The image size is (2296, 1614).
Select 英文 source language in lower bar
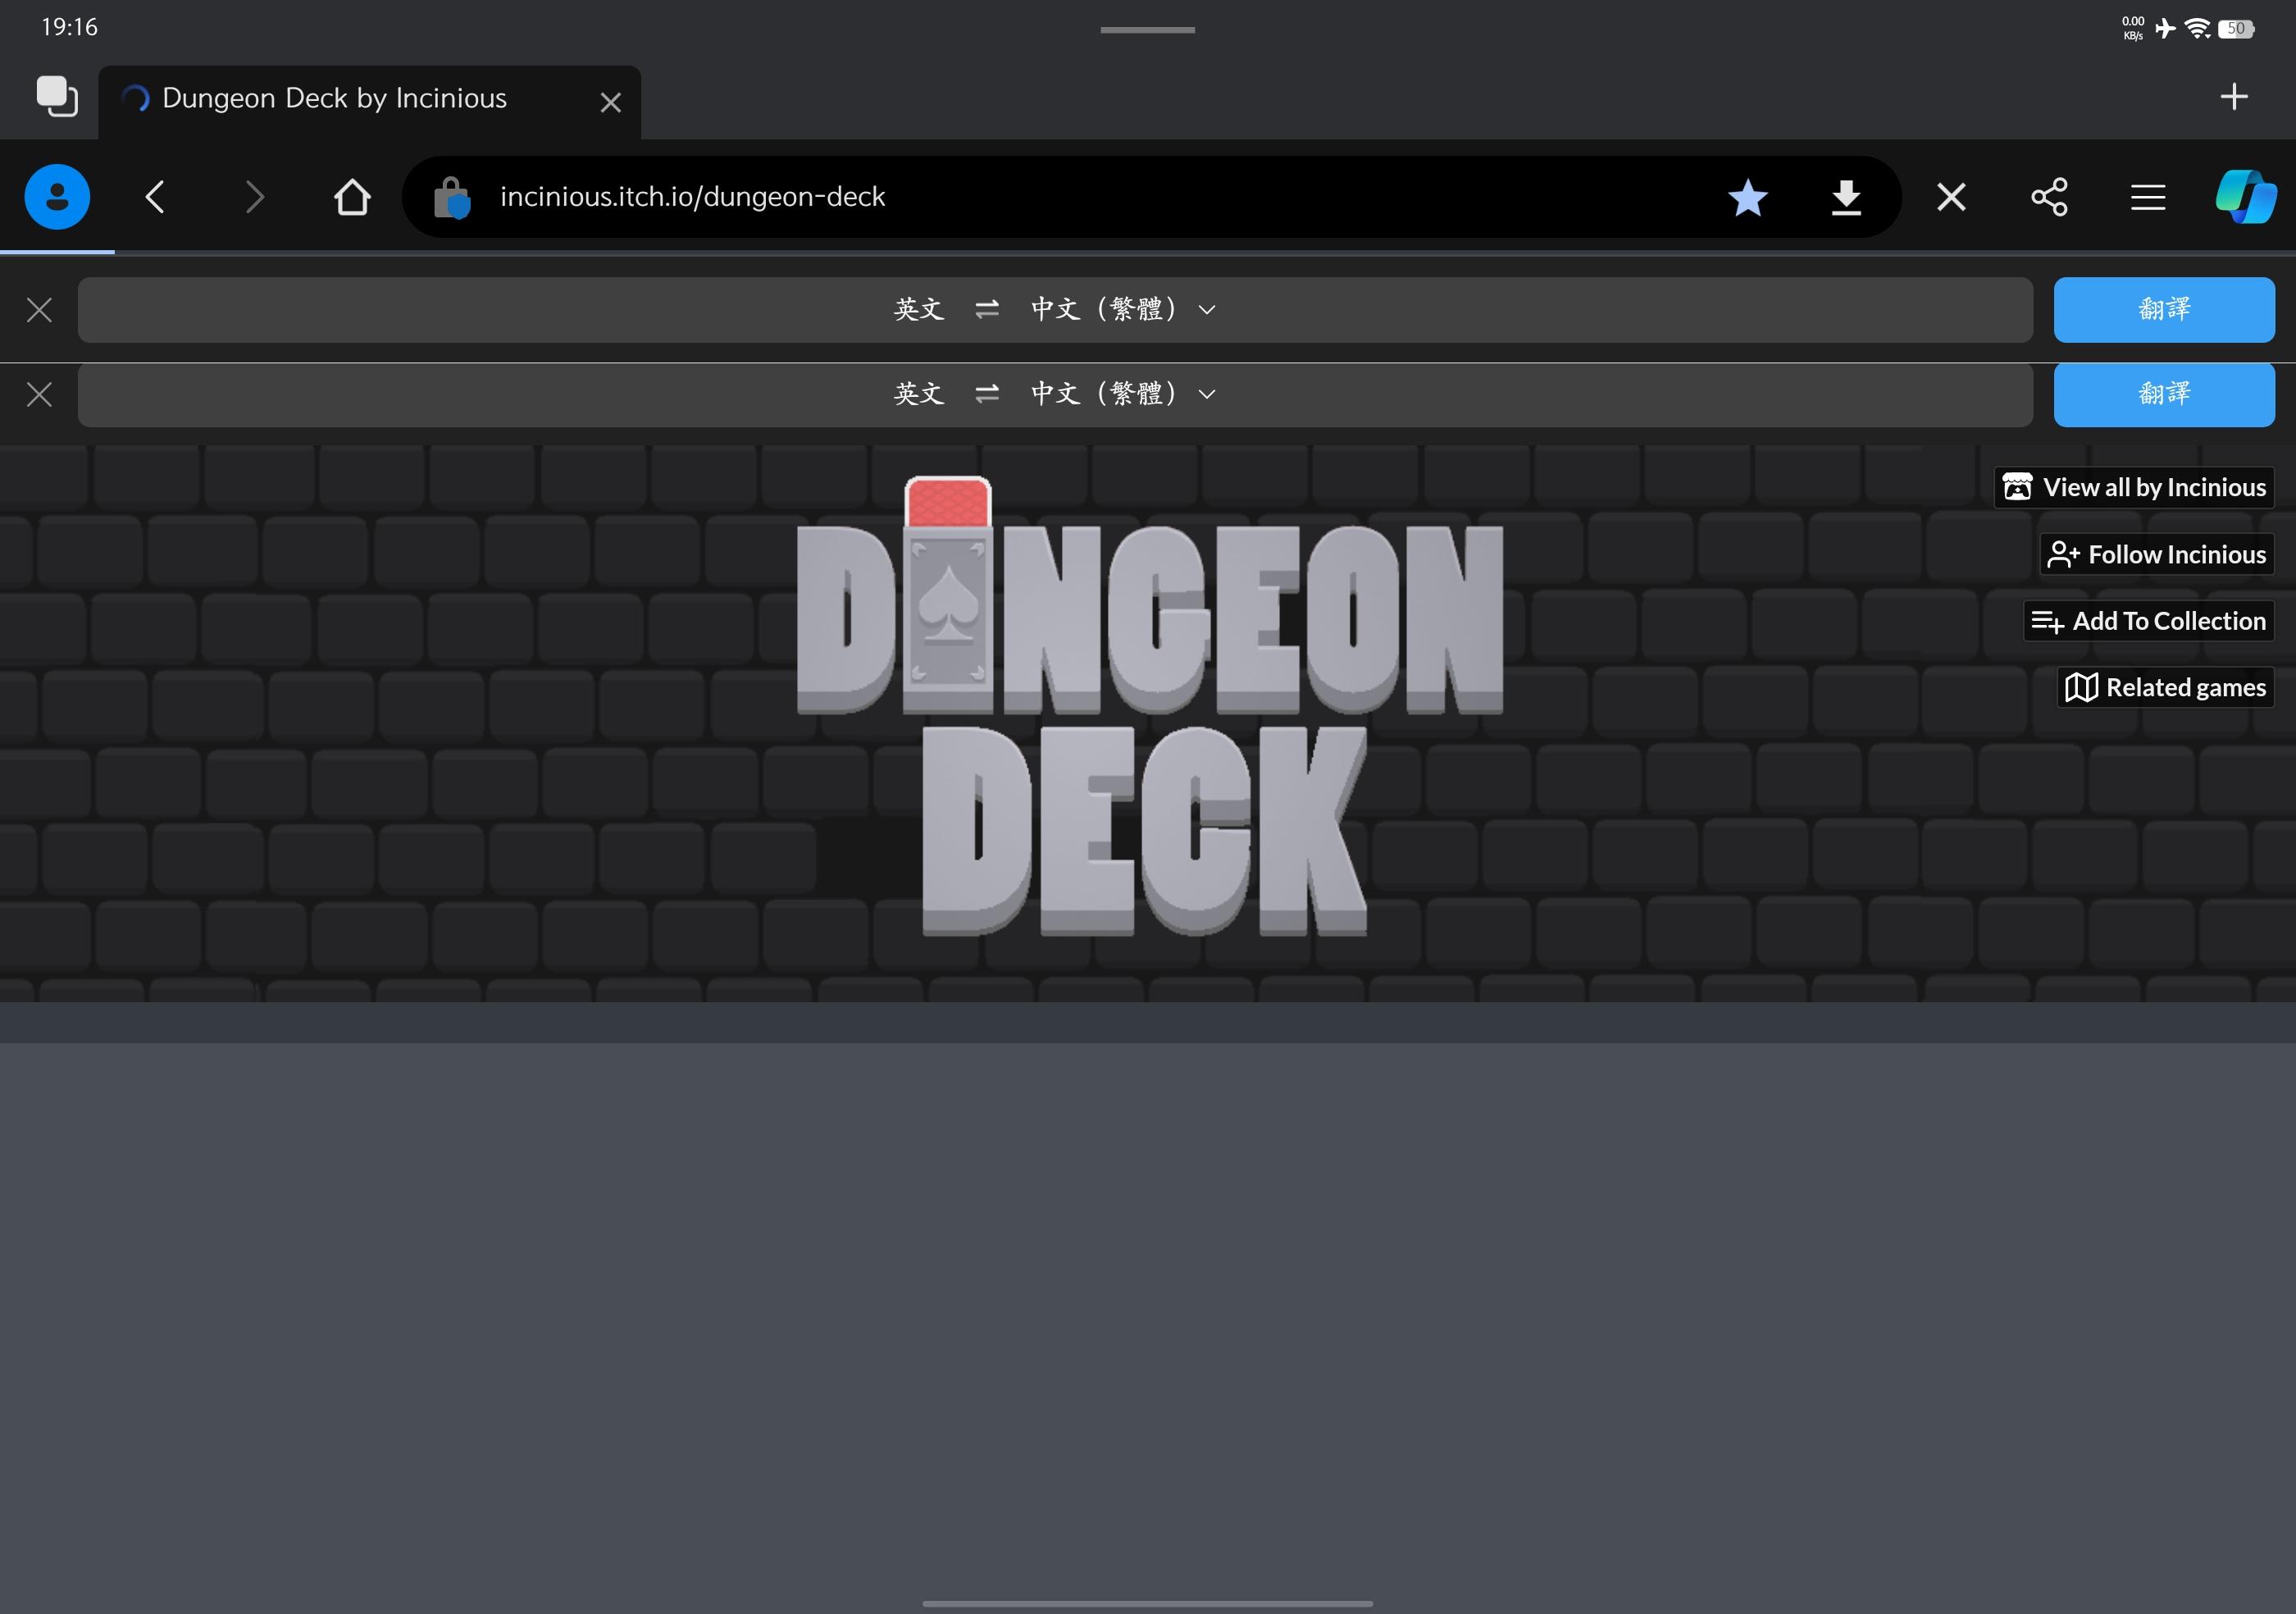(919, 394)
